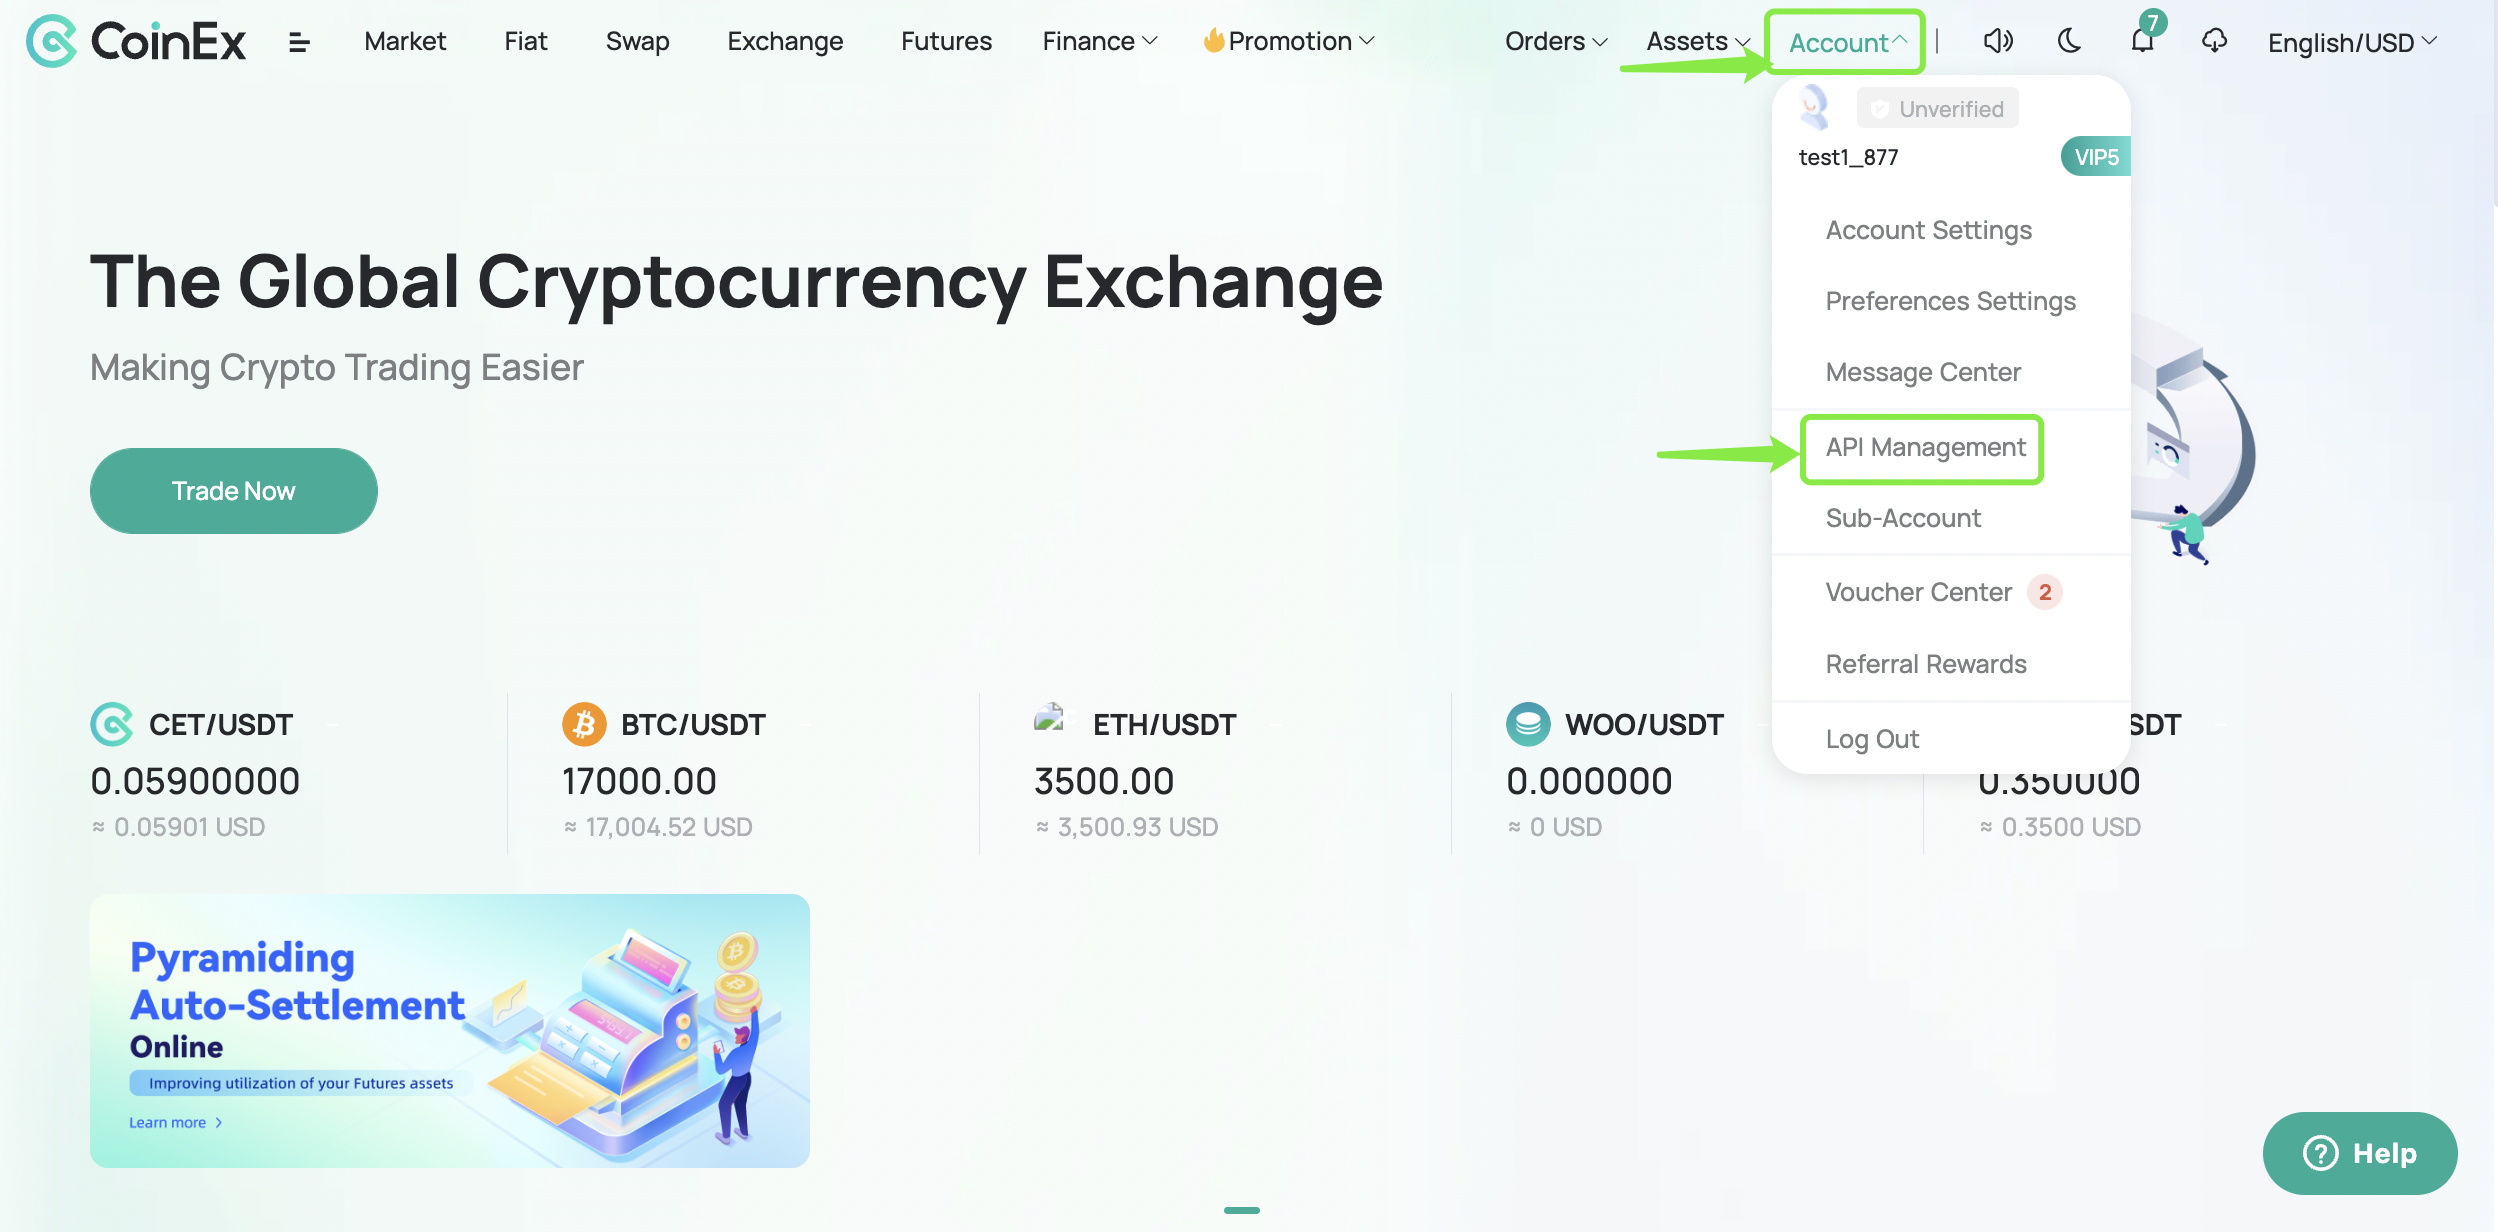Click the CoinEx logo
This screenshot has width=2498, height=1232.
[135, 41]
